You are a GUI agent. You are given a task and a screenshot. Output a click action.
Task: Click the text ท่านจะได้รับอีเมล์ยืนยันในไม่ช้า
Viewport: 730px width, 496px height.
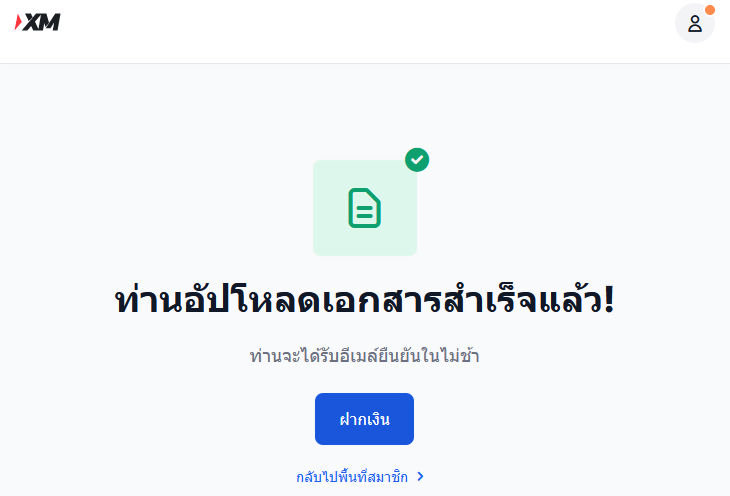tap(365, 356)
